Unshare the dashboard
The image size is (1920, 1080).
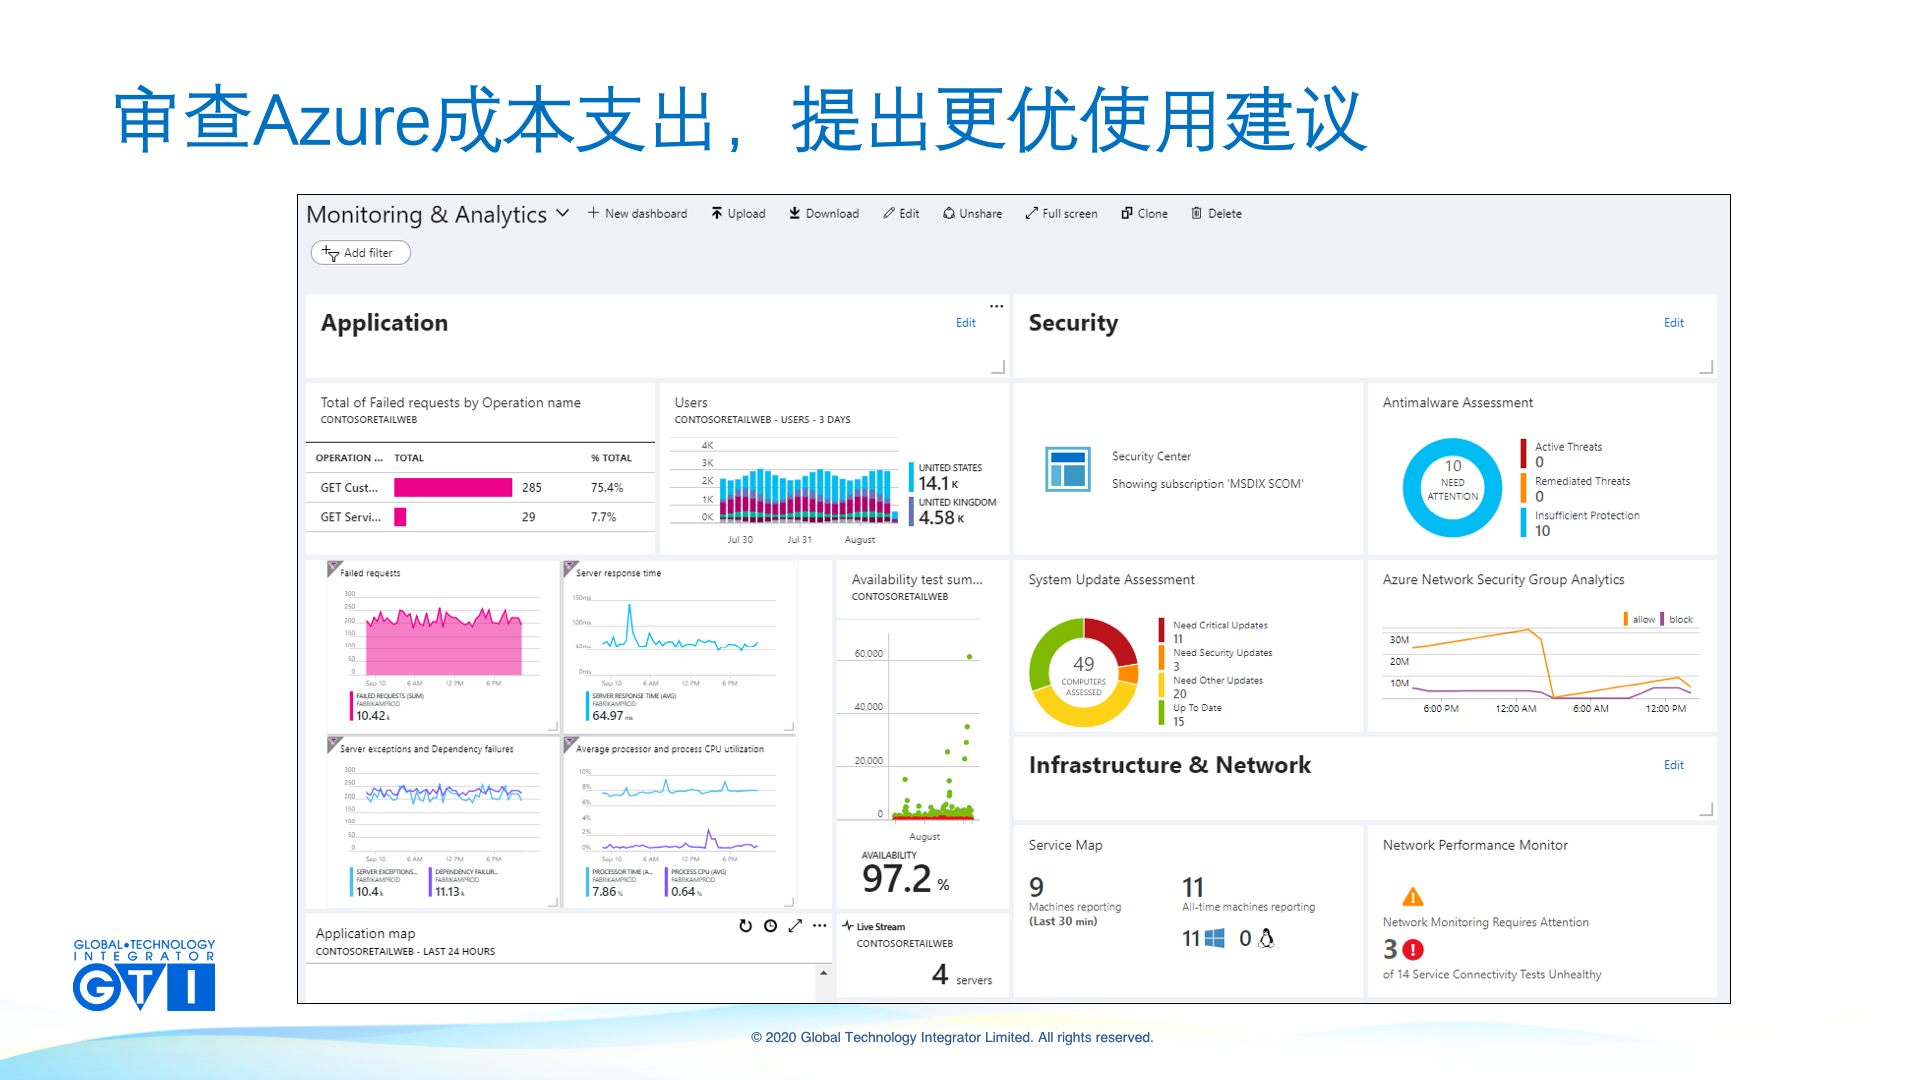point(972,213)
